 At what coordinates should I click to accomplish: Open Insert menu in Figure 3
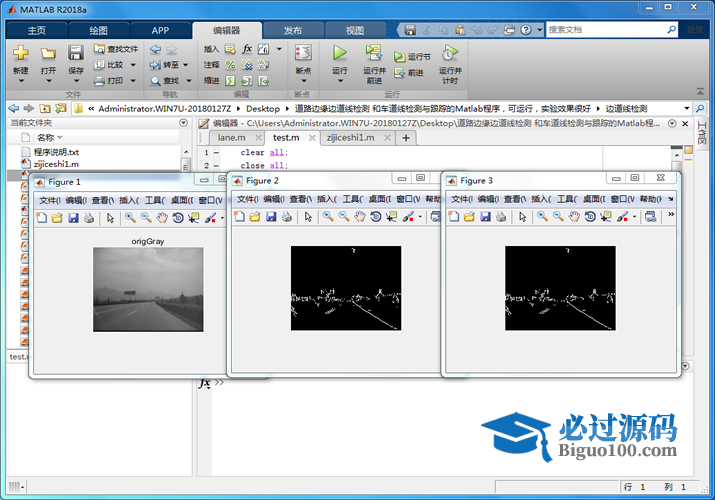(541, 199)
